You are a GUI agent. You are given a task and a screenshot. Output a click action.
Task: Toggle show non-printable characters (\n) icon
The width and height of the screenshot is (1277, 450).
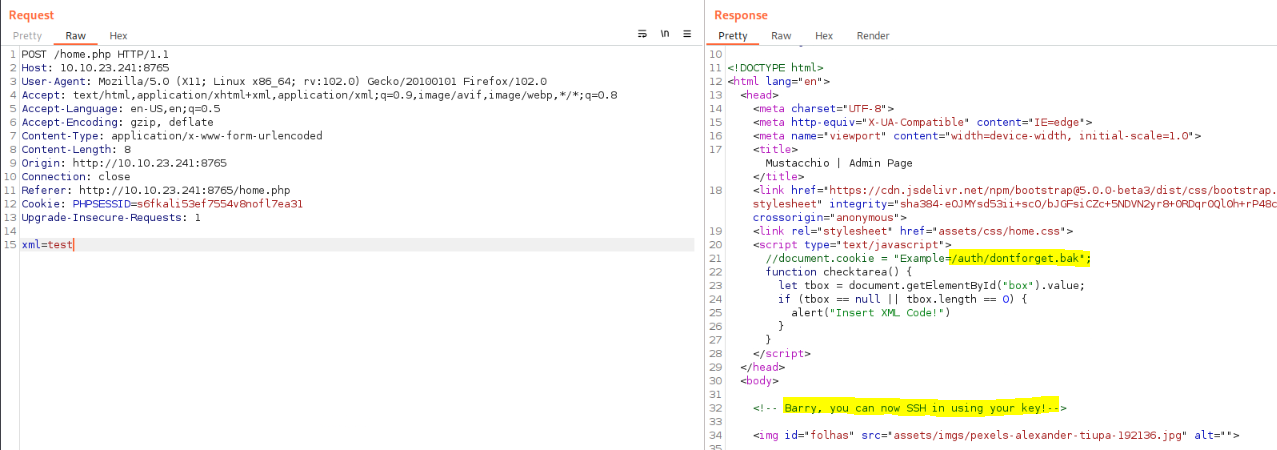(665, 34)
